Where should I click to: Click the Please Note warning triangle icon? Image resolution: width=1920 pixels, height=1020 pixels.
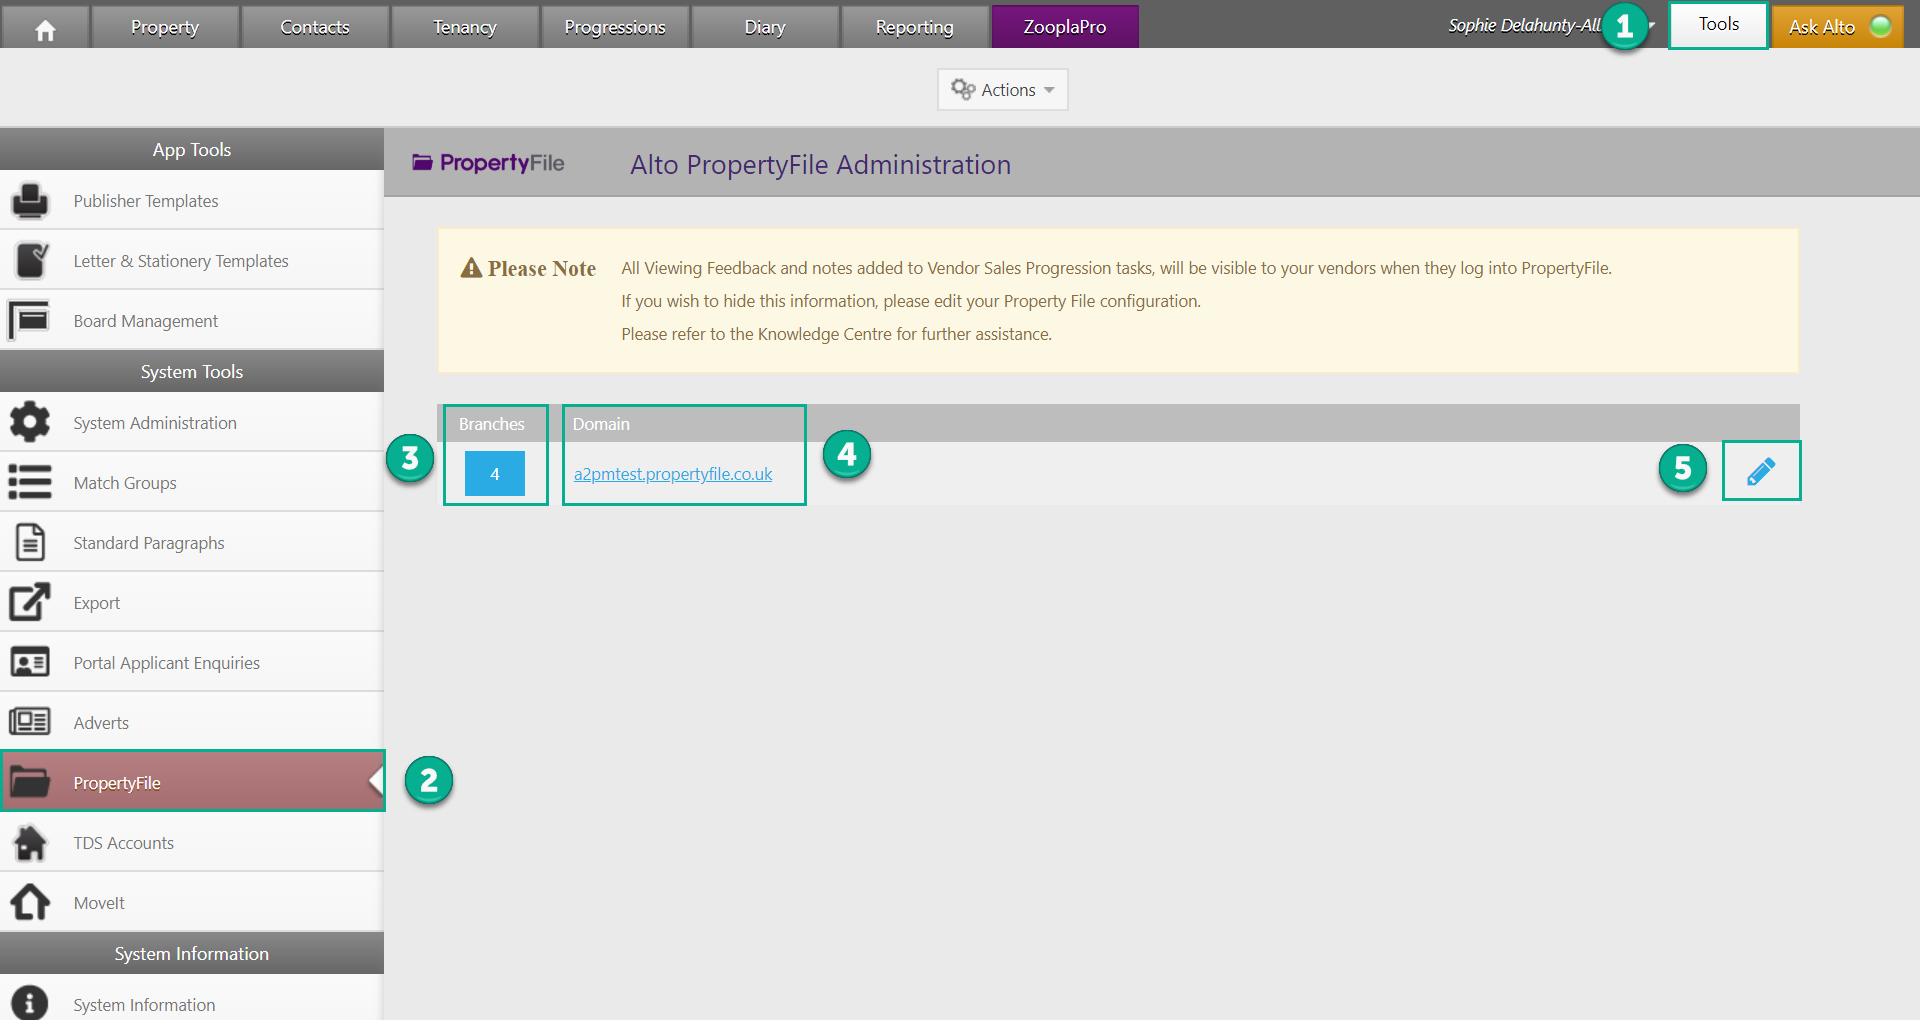471,267
